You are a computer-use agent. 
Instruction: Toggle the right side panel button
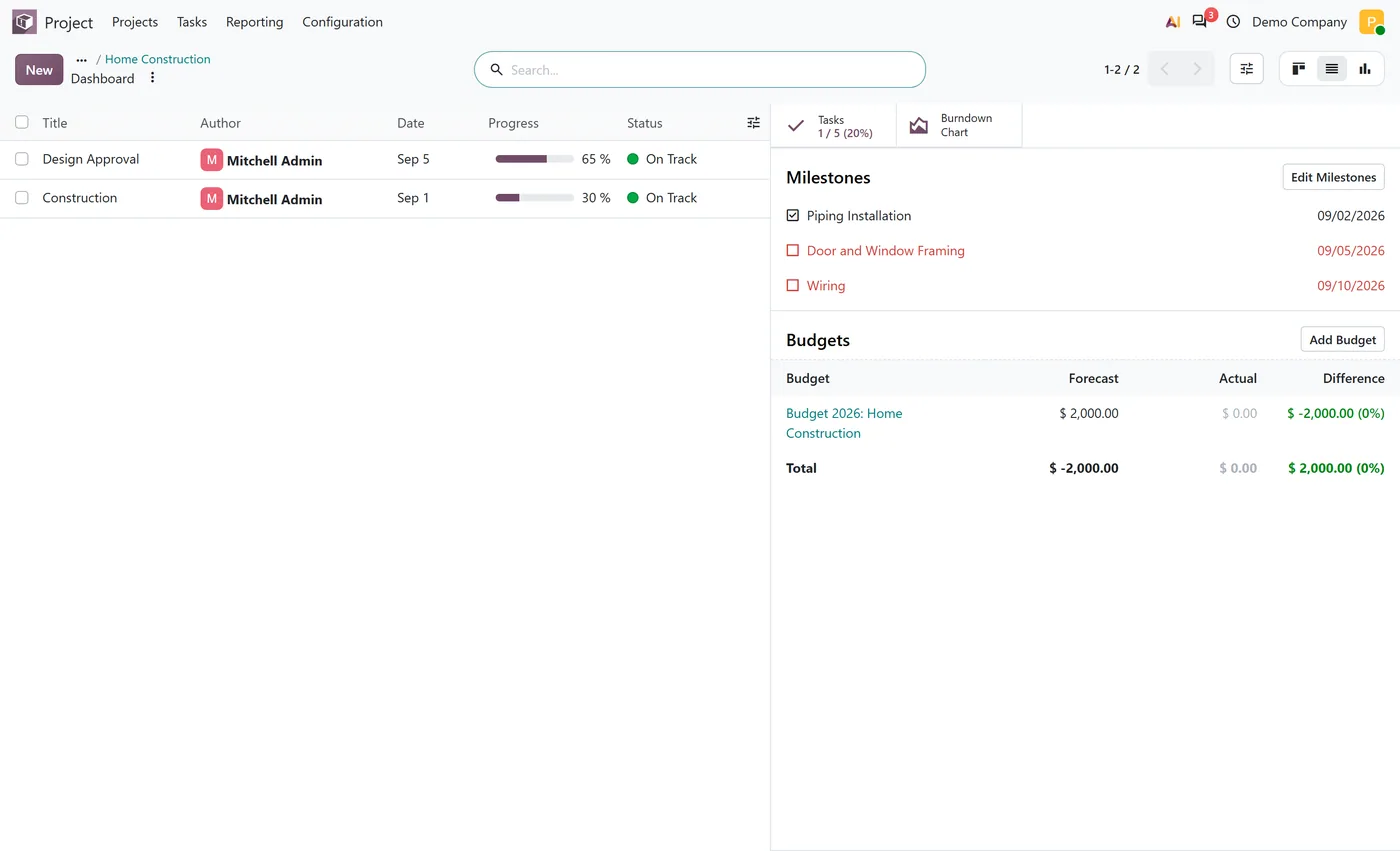1247,69
